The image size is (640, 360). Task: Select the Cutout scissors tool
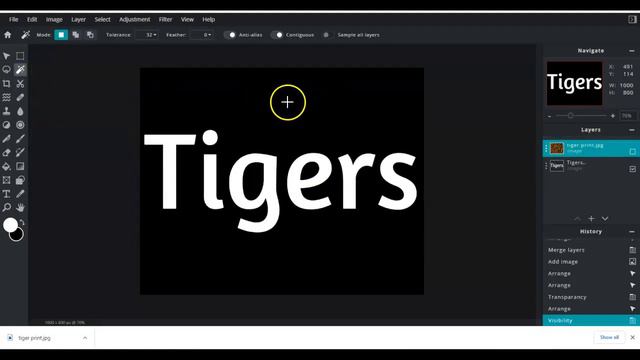pyautogui.click(x=20, y=84)
